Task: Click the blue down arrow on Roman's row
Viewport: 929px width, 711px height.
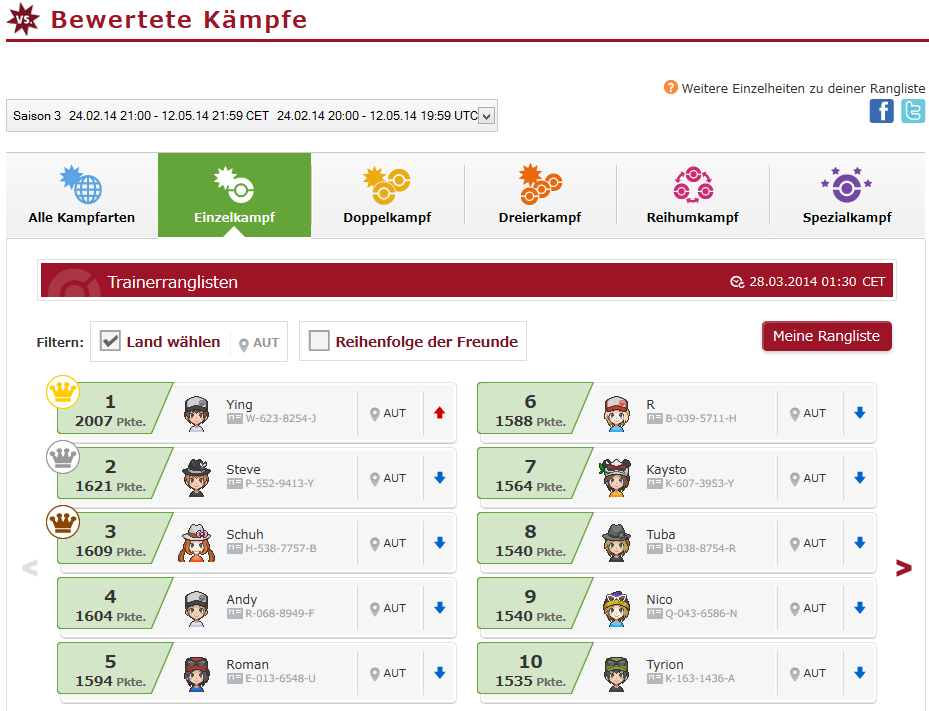Action: coord(440,672)
